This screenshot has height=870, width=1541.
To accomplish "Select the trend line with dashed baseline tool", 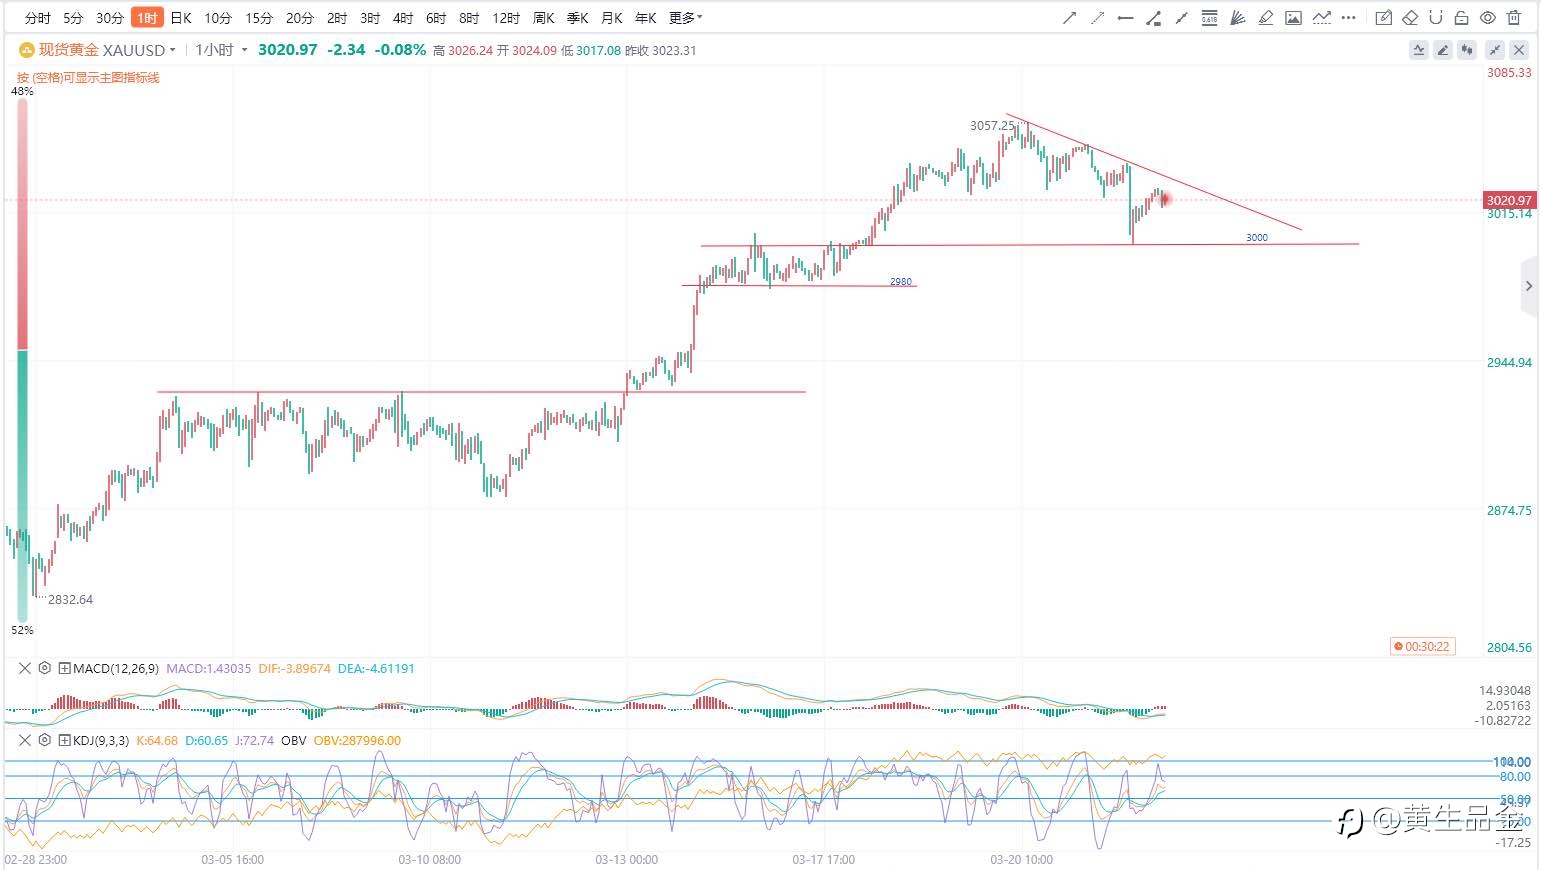I will 1321,18.
